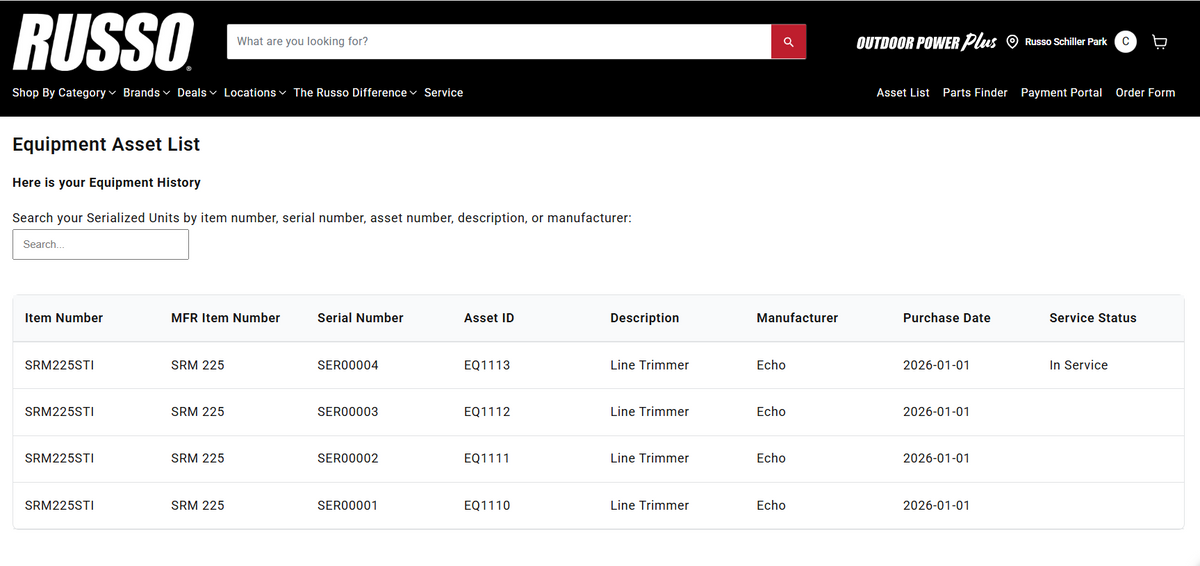Open the Parts Finder page
Viewport: 1200px width, 566px height.
click(975, 93)
